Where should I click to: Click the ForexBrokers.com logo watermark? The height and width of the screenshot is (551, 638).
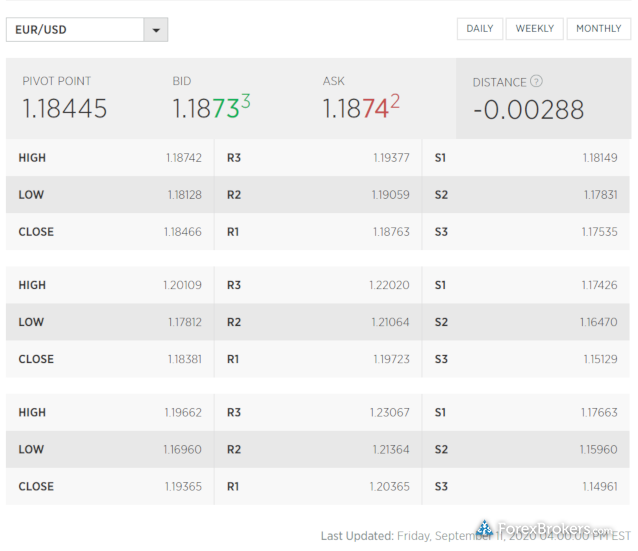(x=544, y=529)
